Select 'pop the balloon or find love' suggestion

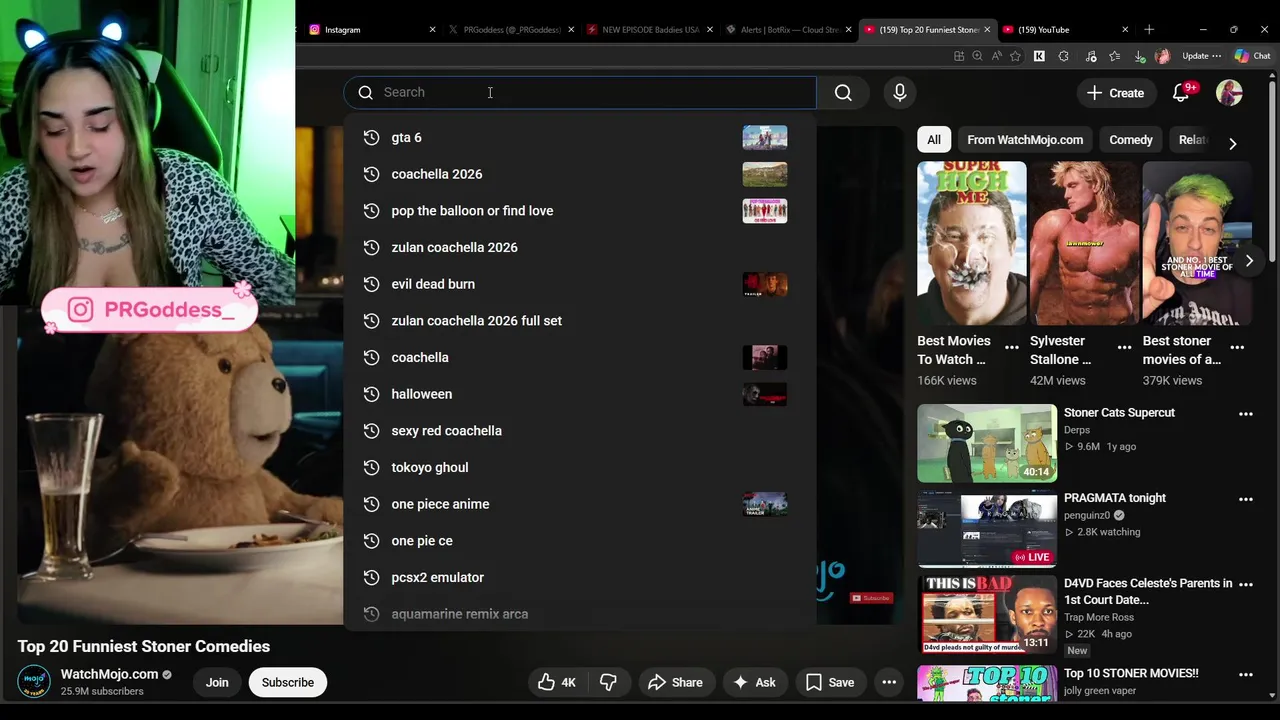(580, 211)
